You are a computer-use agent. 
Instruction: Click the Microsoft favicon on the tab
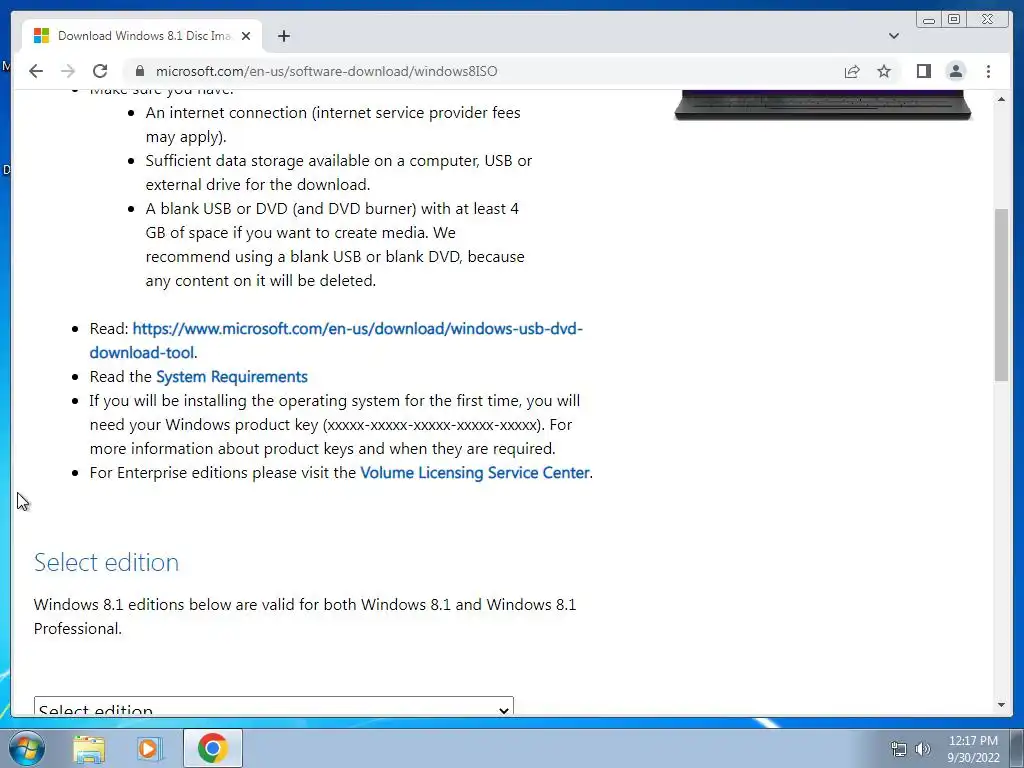(x=41, y=36)
